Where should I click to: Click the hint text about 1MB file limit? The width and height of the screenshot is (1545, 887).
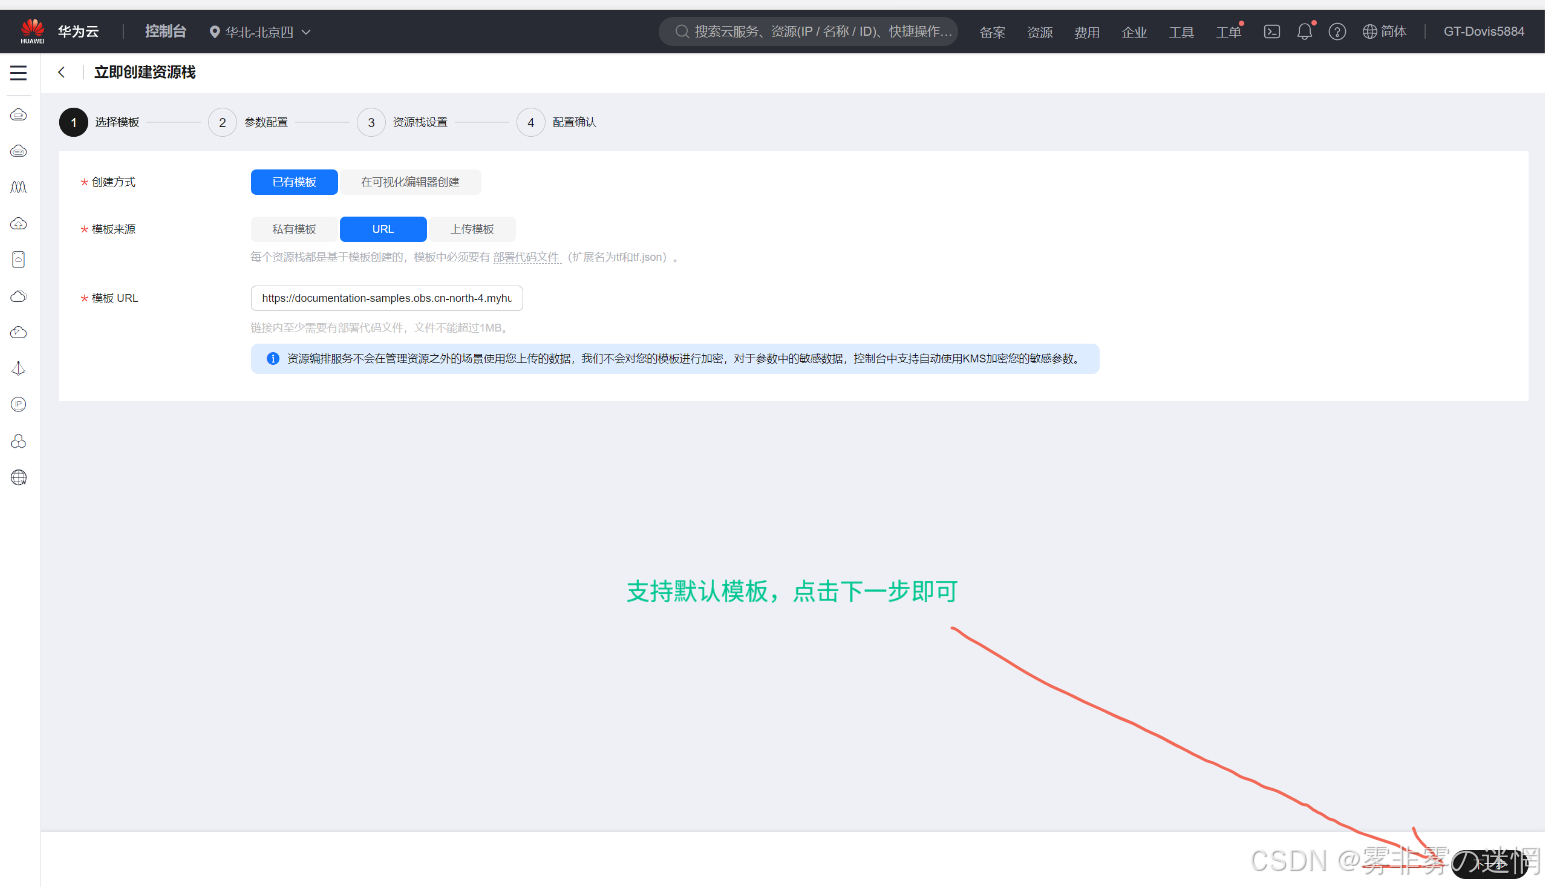pyautogui.click(x=381, y=328)
